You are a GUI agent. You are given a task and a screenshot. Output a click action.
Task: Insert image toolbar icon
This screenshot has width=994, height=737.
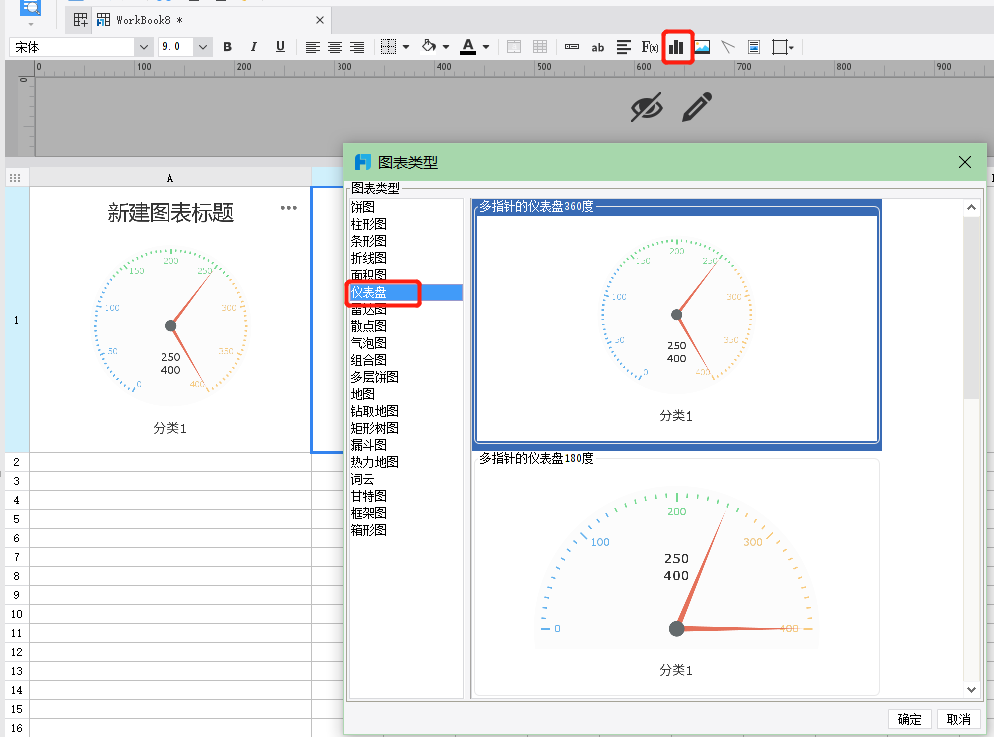[702, 47]
